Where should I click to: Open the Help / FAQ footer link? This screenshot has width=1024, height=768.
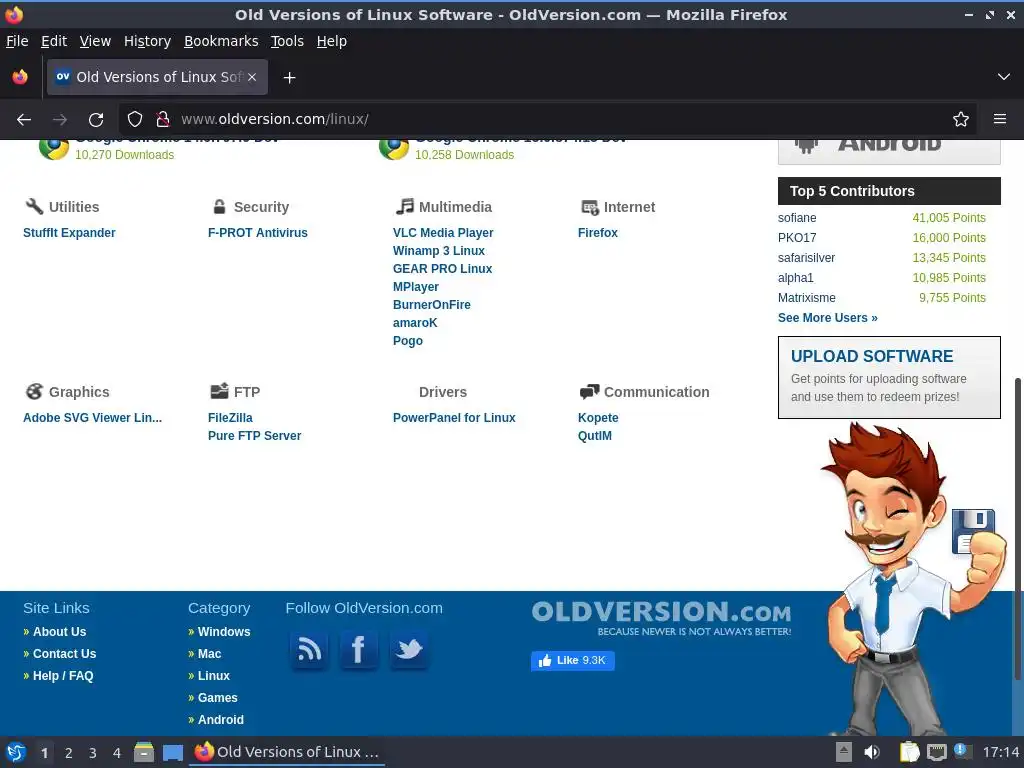click(63, 676)
